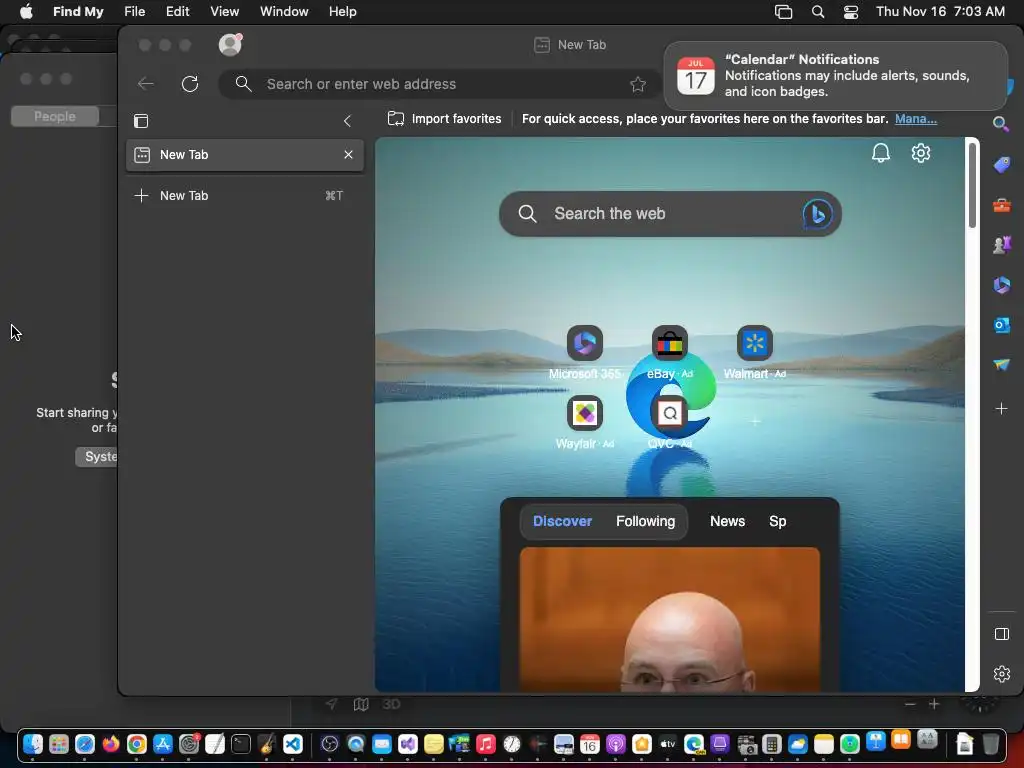Open new tab page notifications bell
The height and width of the screenshot is (768, 1024).
tap(880, 153)
